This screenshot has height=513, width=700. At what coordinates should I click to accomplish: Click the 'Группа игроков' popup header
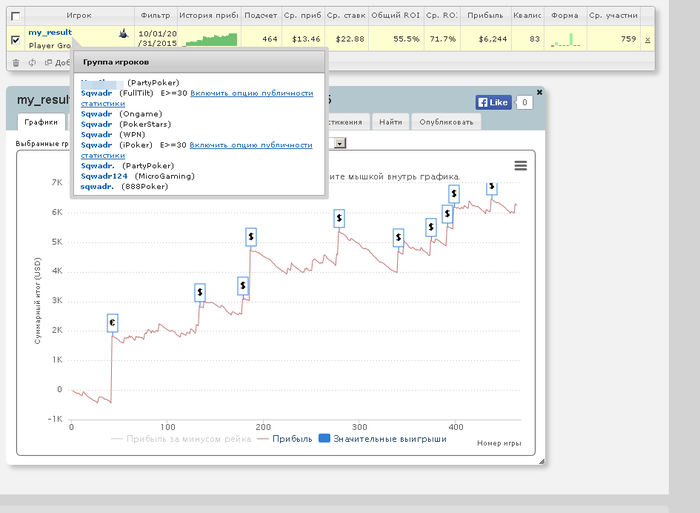click(200, 62)
